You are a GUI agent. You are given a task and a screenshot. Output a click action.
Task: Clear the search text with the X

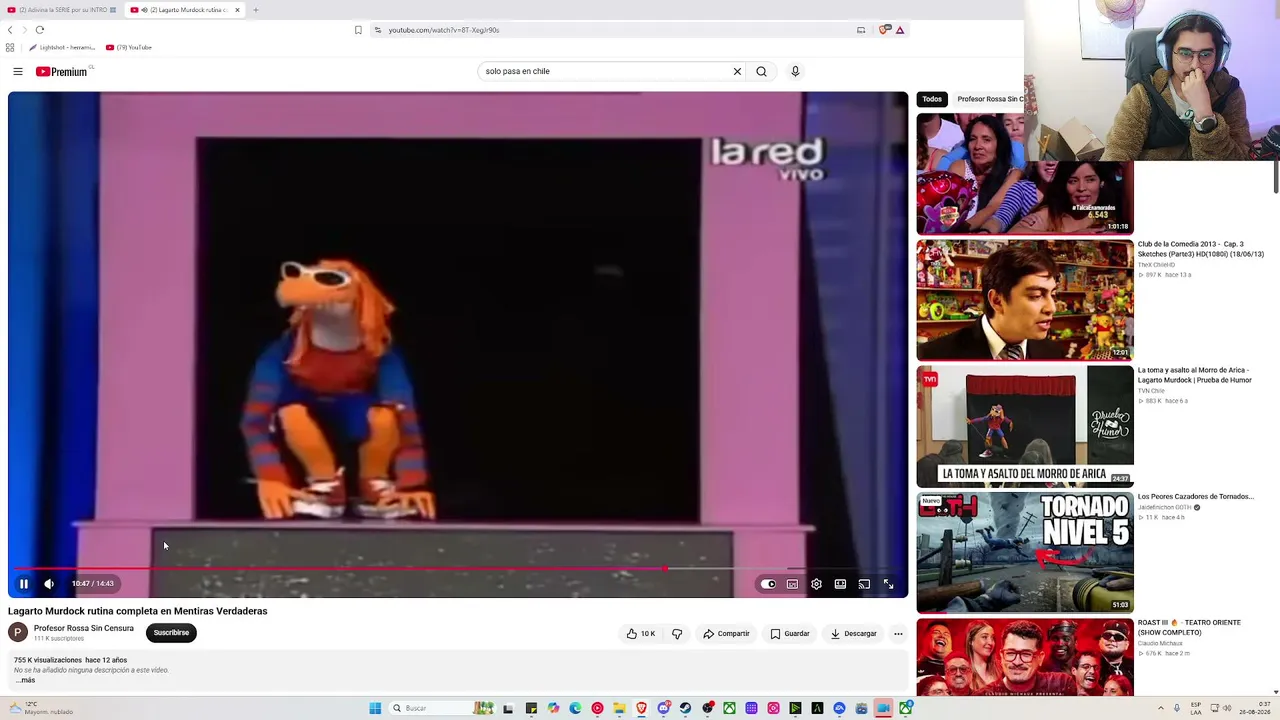(737, 71)
